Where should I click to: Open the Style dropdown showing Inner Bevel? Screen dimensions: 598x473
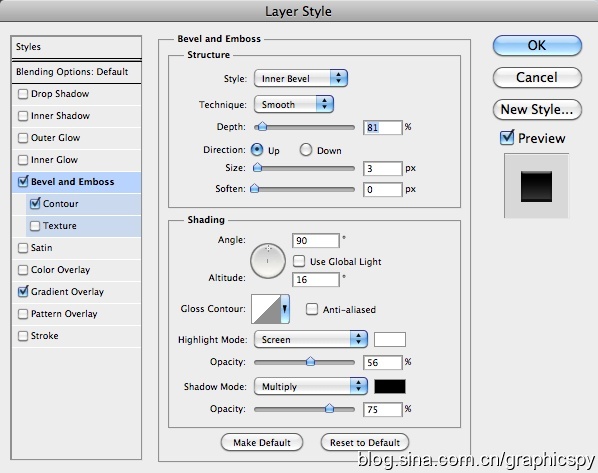(301, 78)
